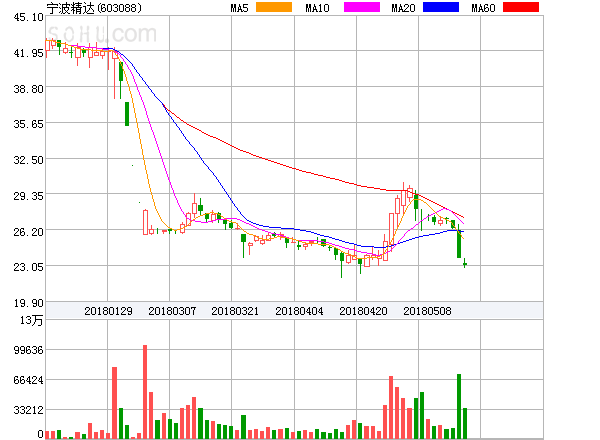Click the last green candlestick near 23.05
Viewport: 600px width, 440px height.
465,264
